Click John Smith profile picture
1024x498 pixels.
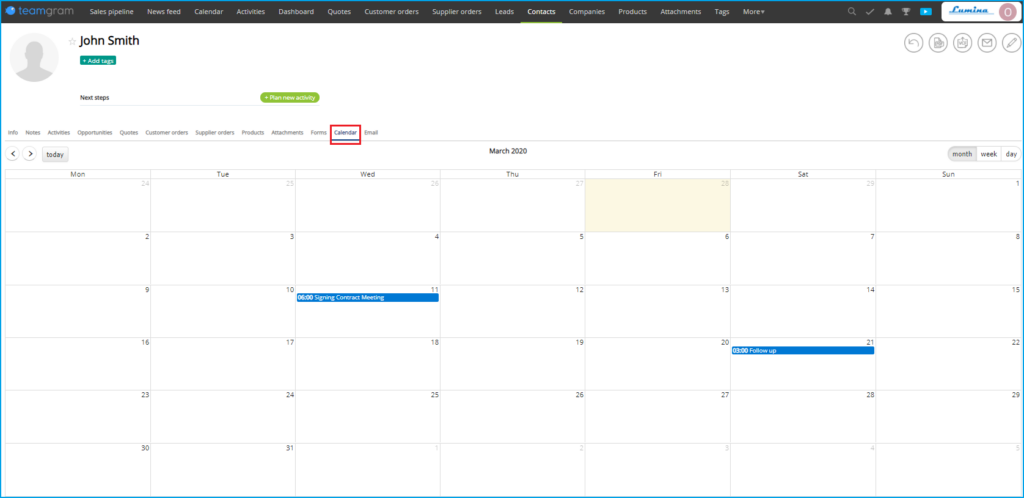click(34, 57)
